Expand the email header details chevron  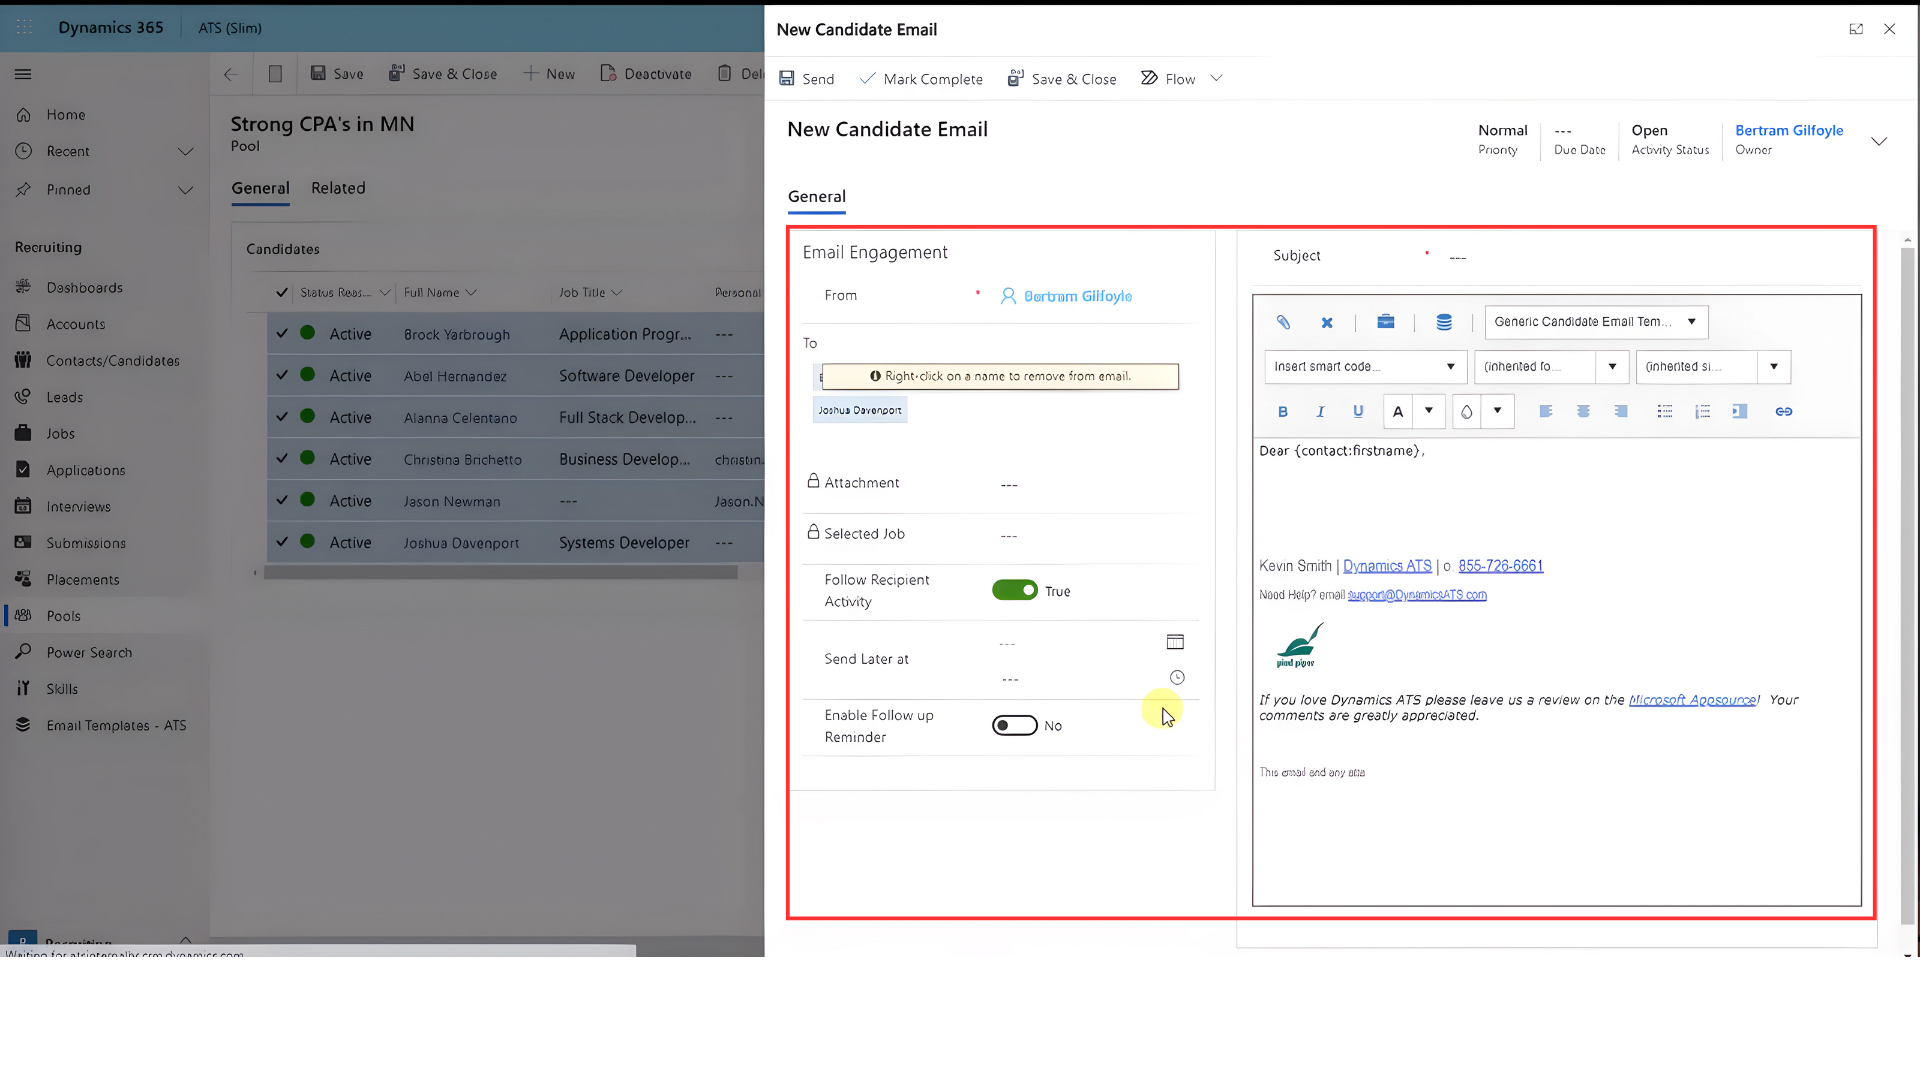pos(1879,141)
